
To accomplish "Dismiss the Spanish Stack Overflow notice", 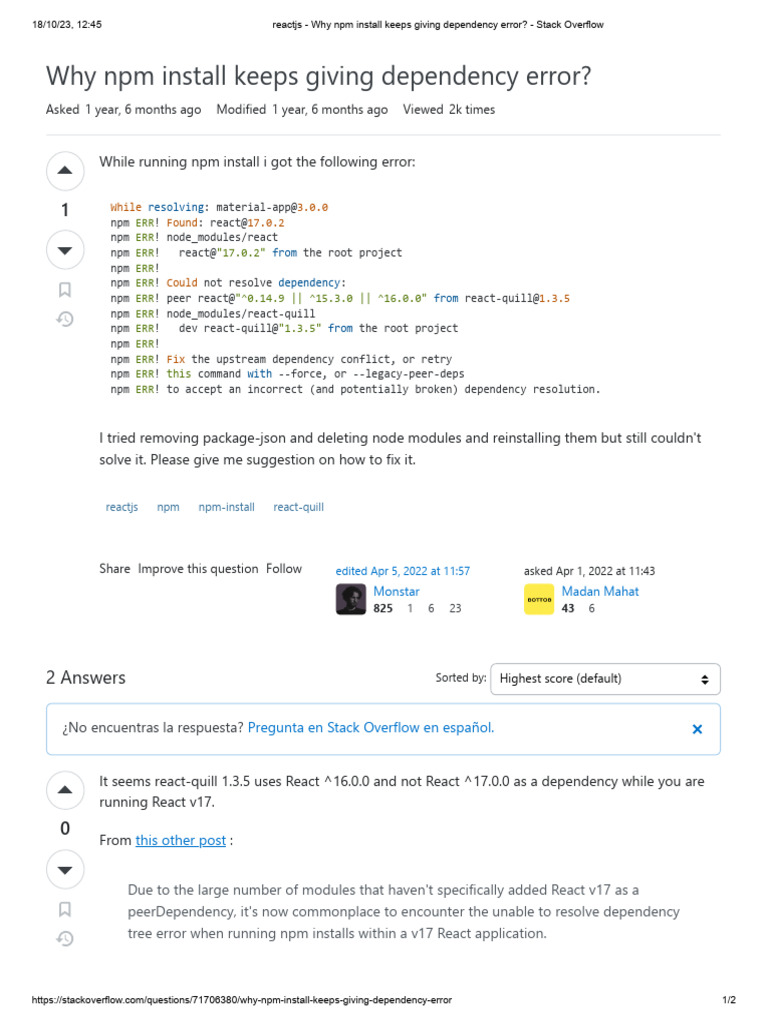I will pos(697,729).
